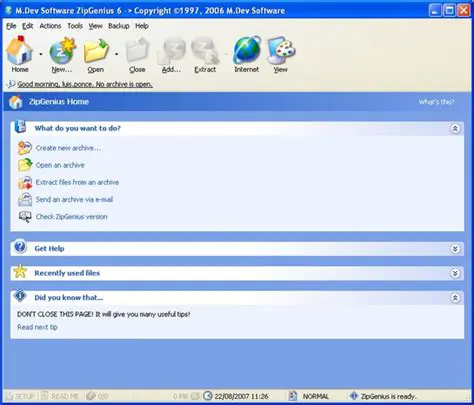Click the View palette toolbar icon
The width and height of the screenshot is (474, 405).
pos(281,50)
